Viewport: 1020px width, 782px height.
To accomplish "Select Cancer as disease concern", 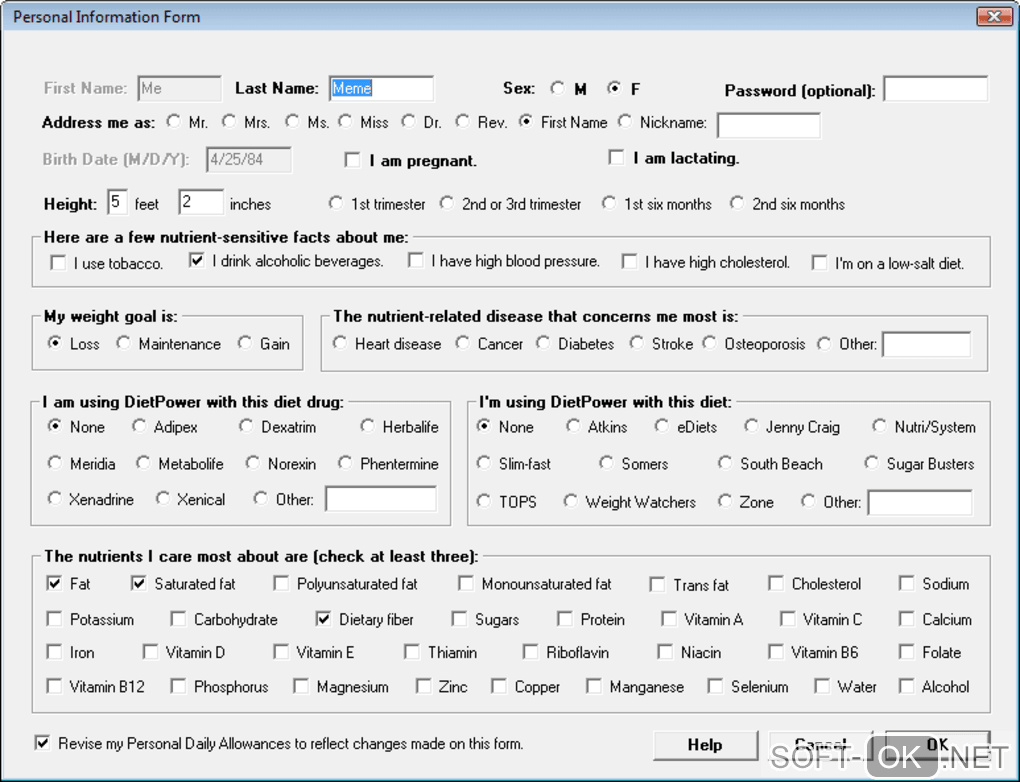I will 463,343.
